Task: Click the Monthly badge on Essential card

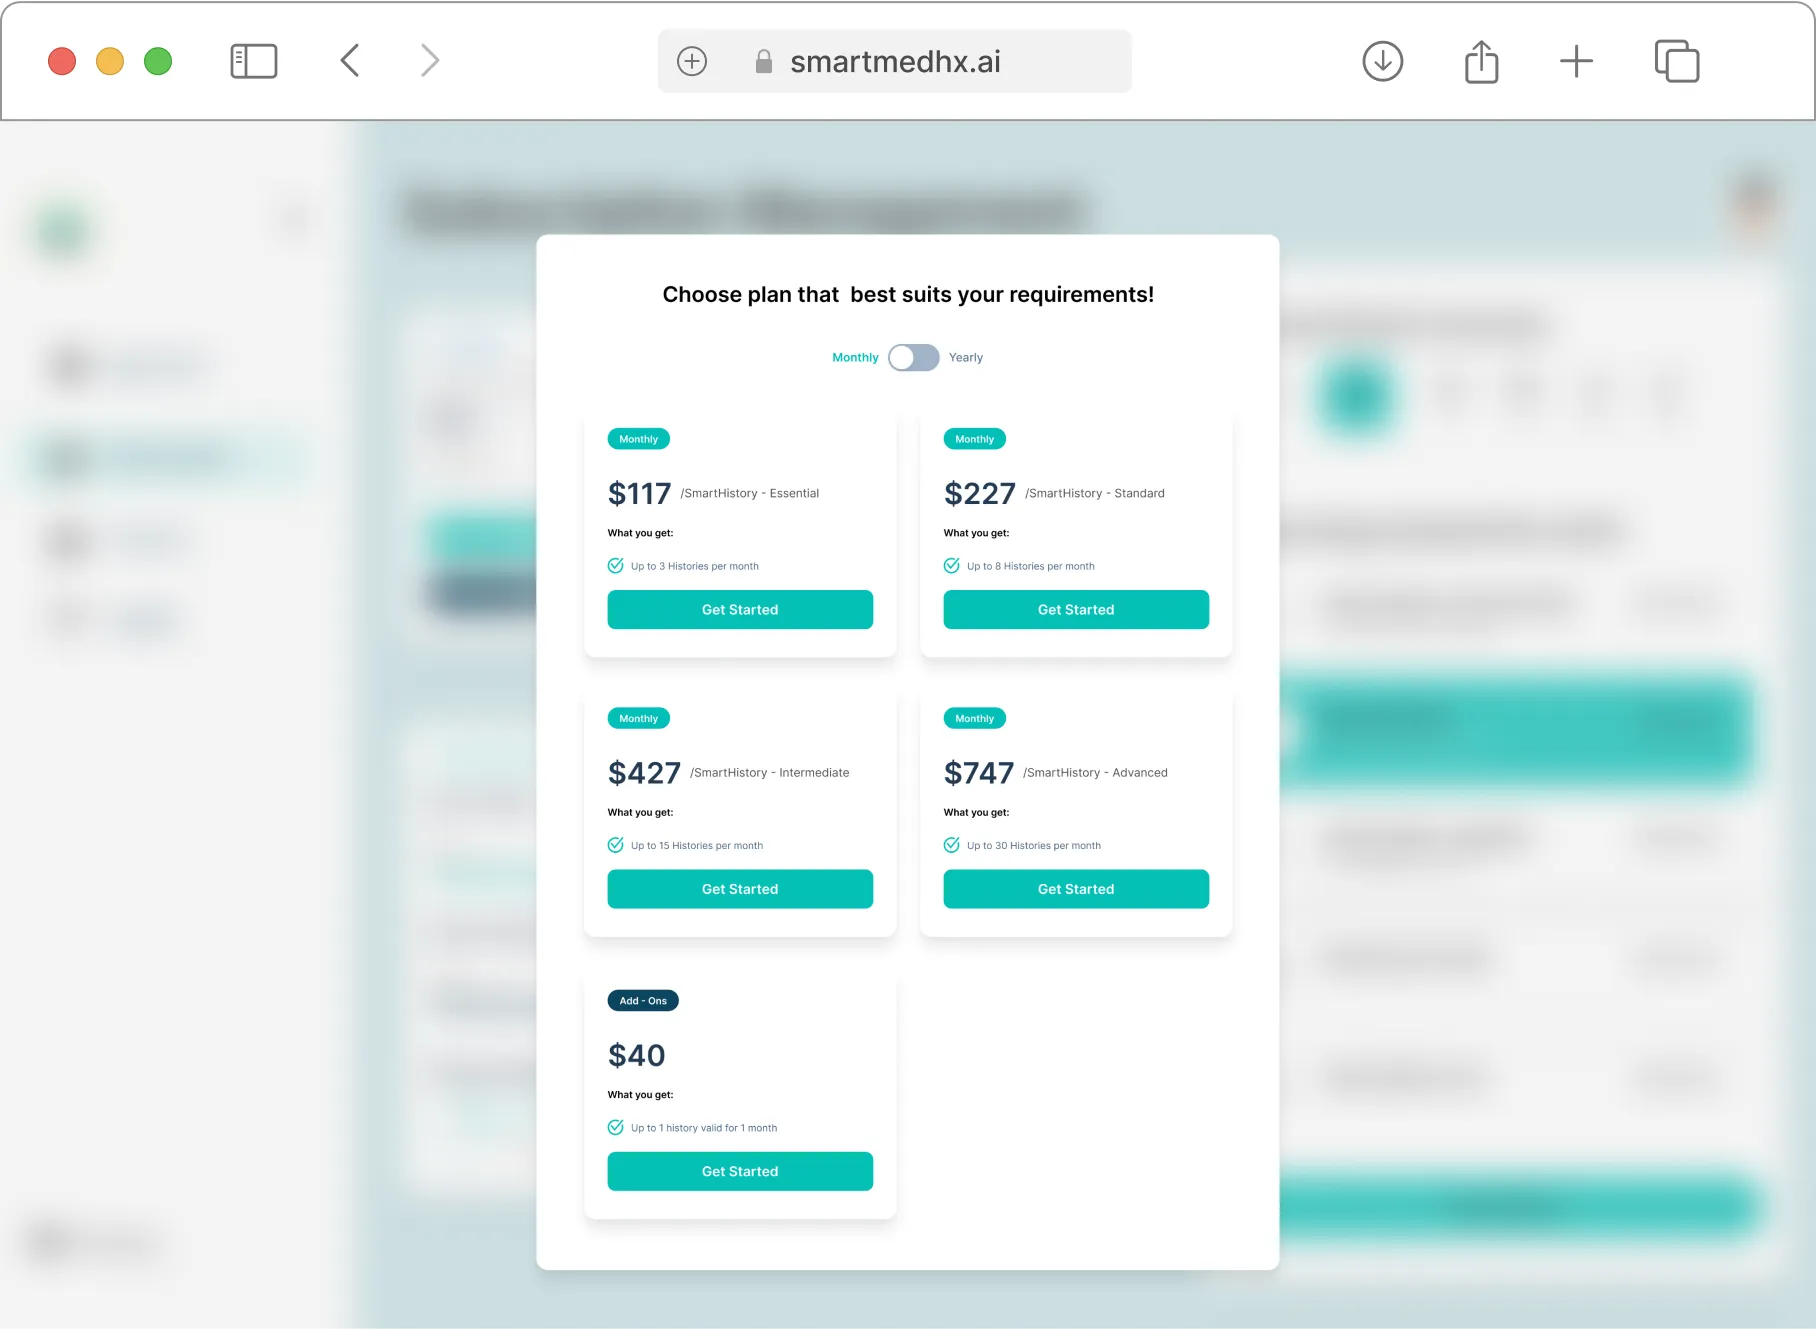Action: point(638,439)
